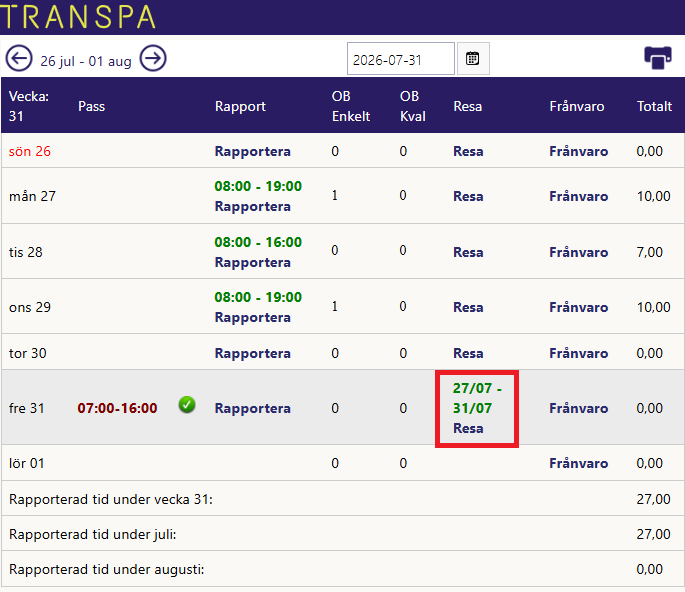Open trip 27/07 - 31/07 on fre 31
The image size is (685, 592).
[477, 398]
